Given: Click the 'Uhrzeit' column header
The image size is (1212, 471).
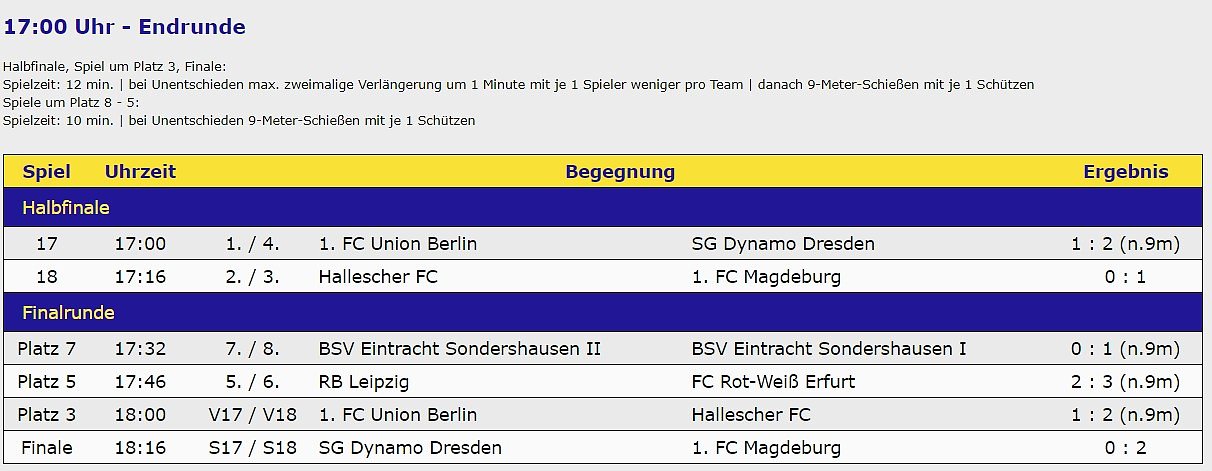Looking at the screenshot, I should [140, 172].
